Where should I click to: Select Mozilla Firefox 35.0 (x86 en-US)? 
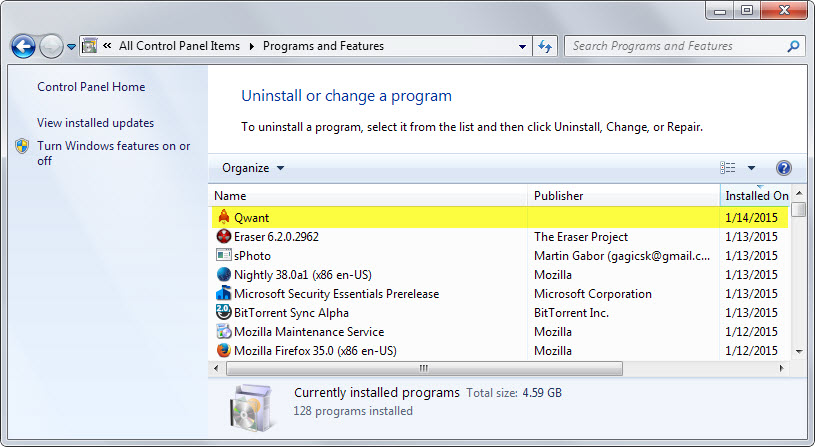click(x=315, y=351)
